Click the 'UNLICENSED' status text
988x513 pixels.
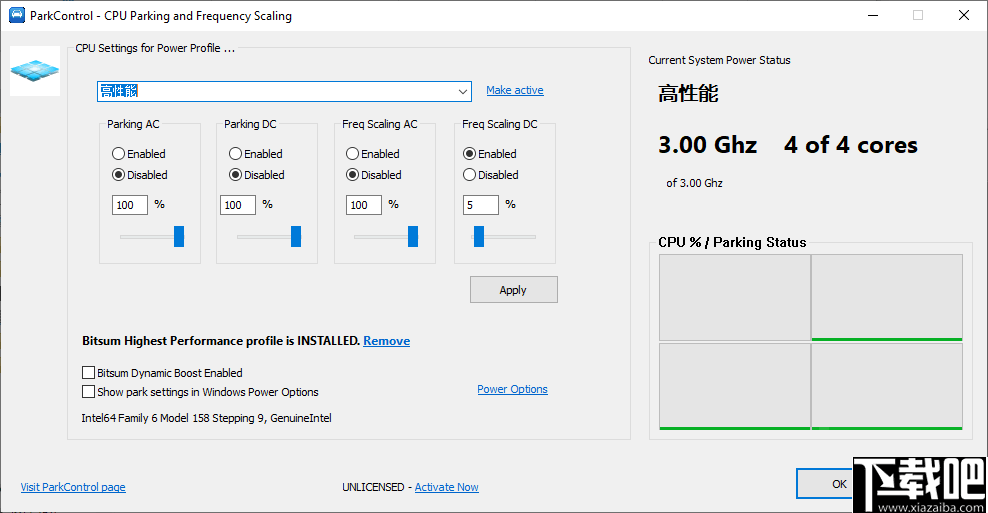click(373, 487)
